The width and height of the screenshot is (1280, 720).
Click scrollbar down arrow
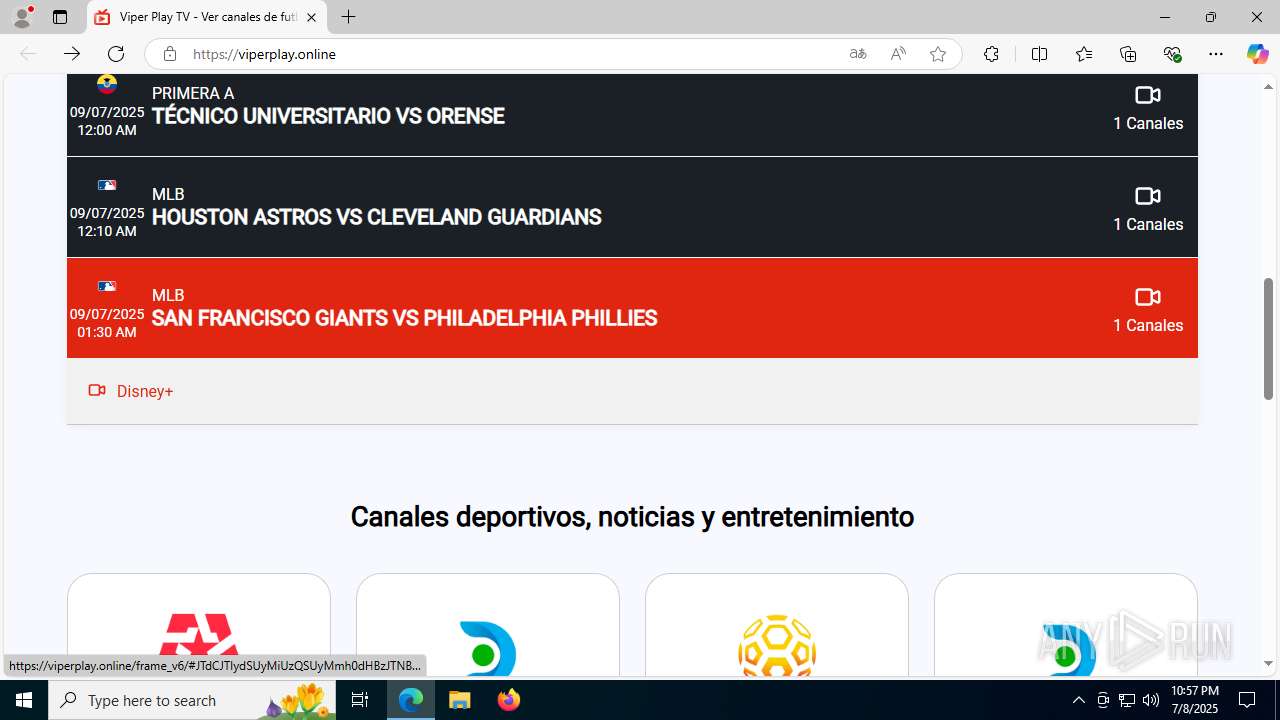(x=1269, y=664)
